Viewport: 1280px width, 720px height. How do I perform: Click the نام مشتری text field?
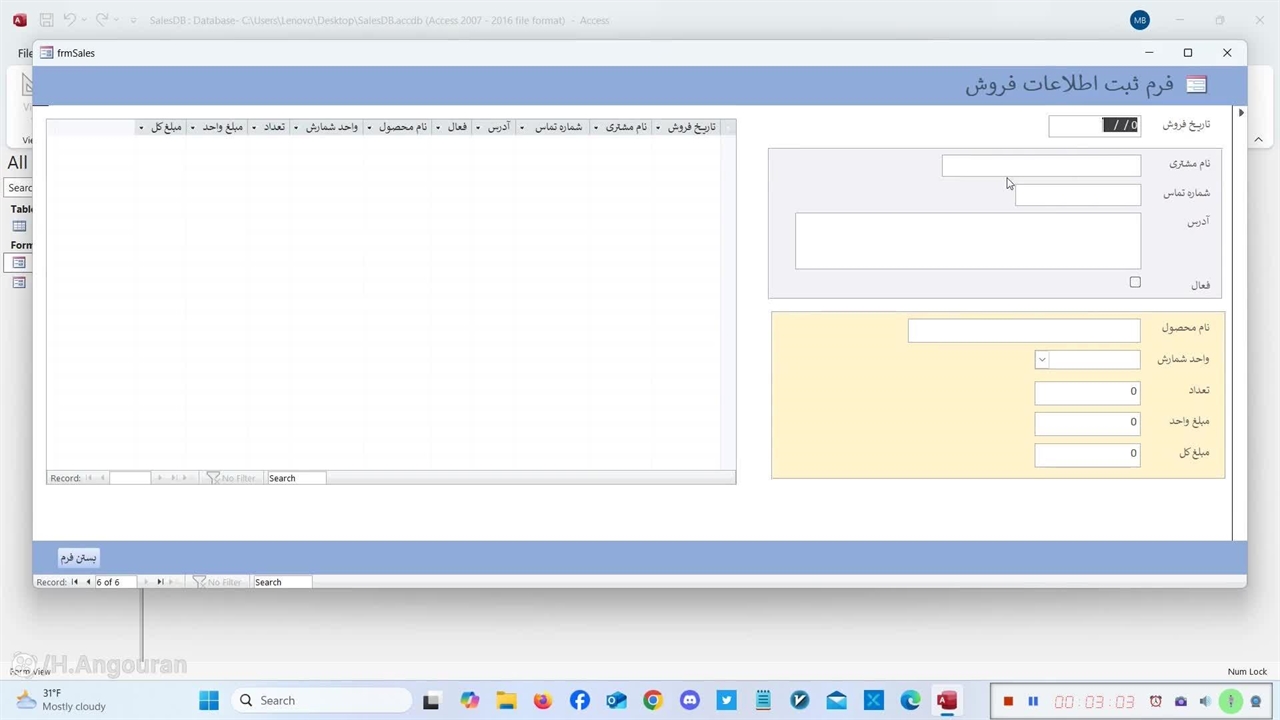pyautogui.click(x=1040, y=166)
